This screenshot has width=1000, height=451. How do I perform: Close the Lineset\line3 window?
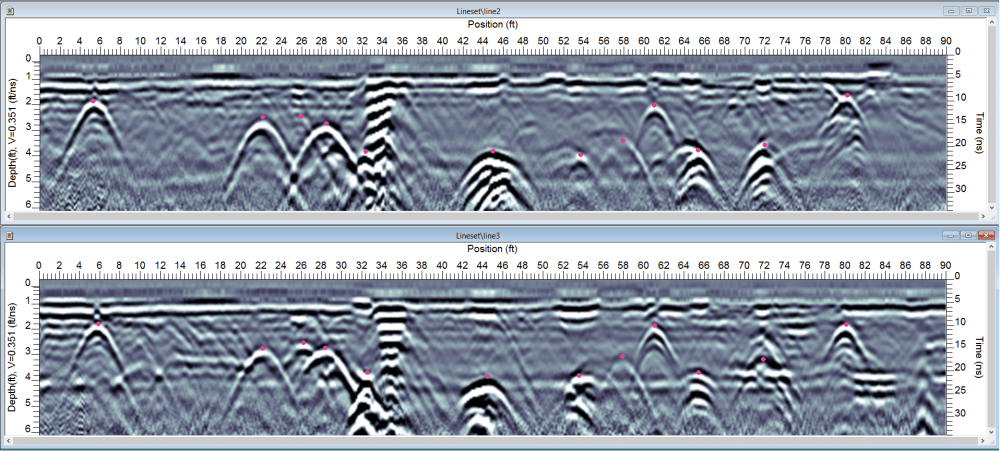(x=985, y=235)
